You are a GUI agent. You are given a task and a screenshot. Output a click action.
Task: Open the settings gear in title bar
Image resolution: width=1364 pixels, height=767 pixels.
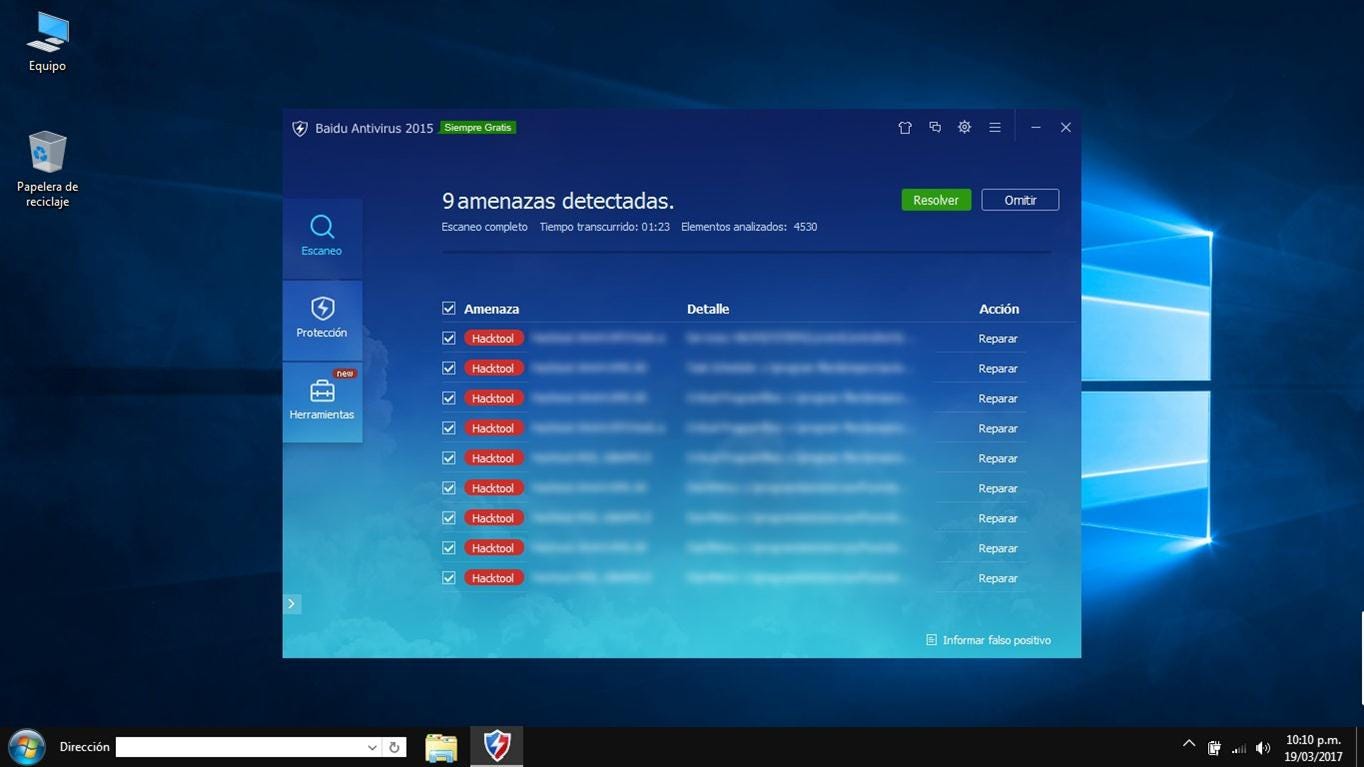pos(965,127)
